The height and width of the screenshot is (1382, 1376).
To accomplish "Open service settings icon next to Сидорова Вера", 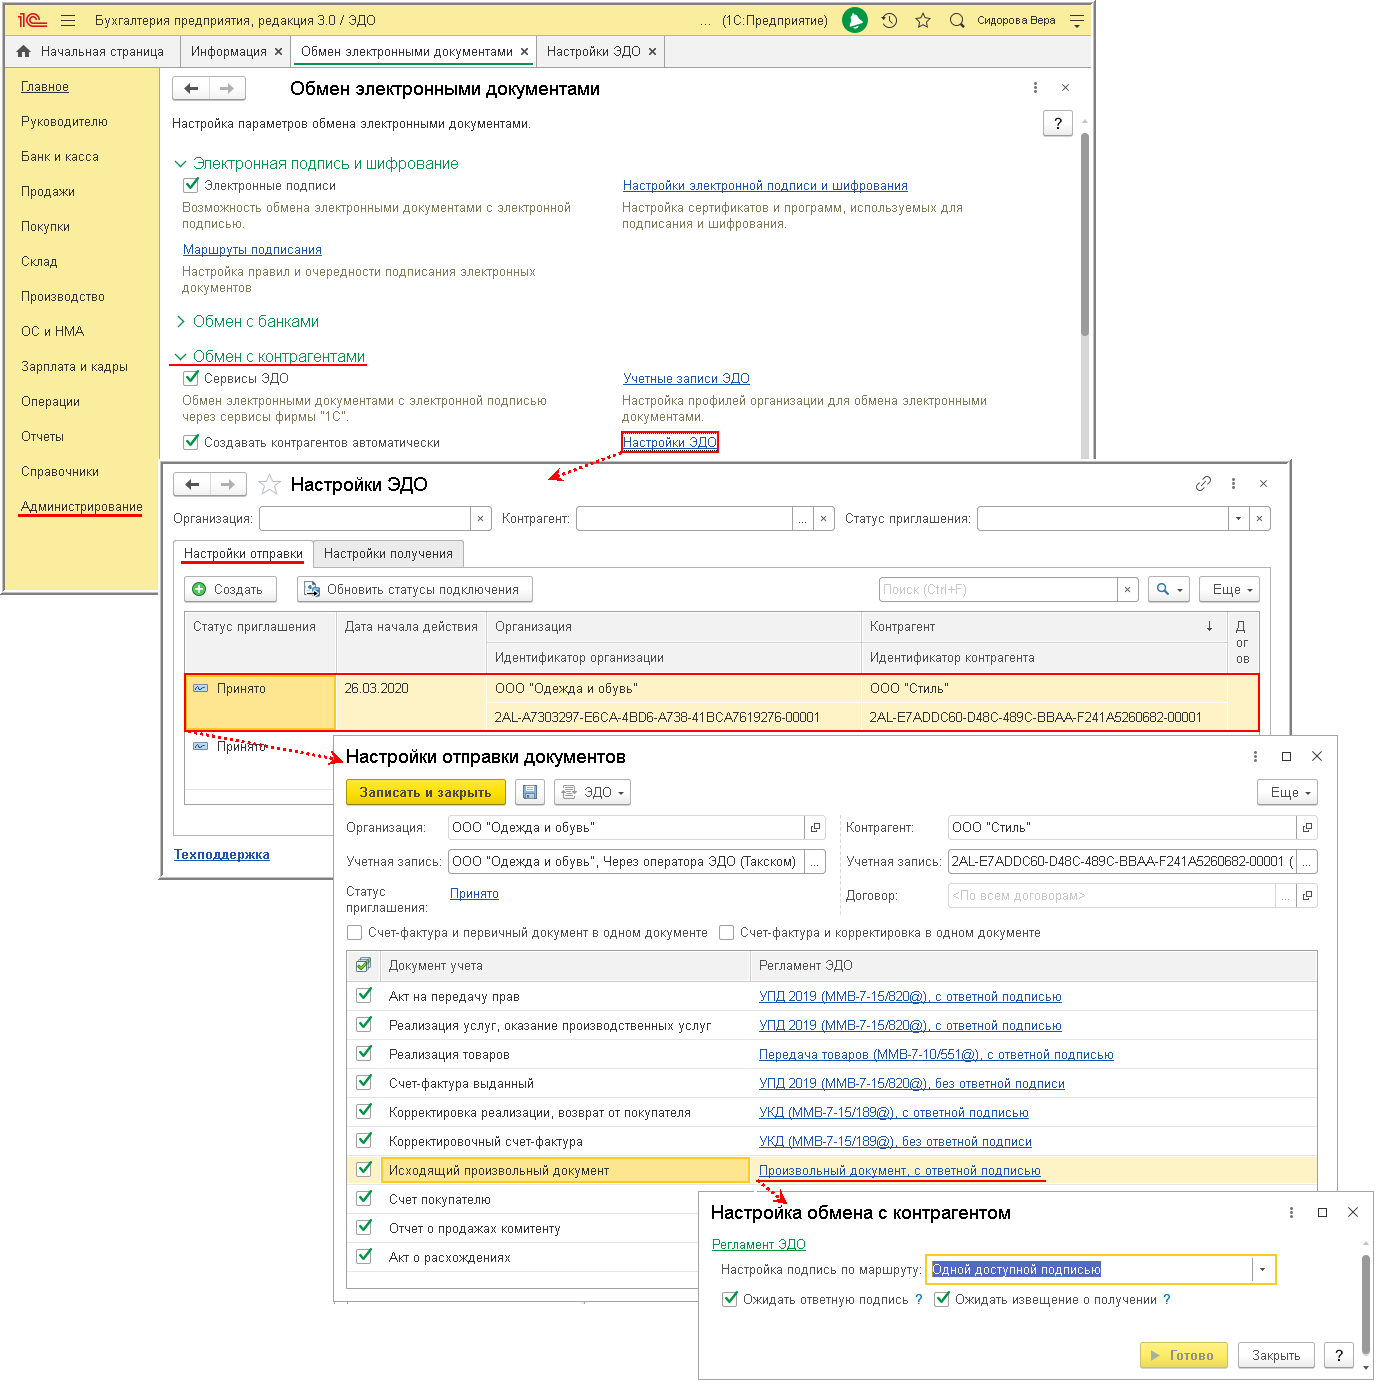I will [x=1077, y=20].
